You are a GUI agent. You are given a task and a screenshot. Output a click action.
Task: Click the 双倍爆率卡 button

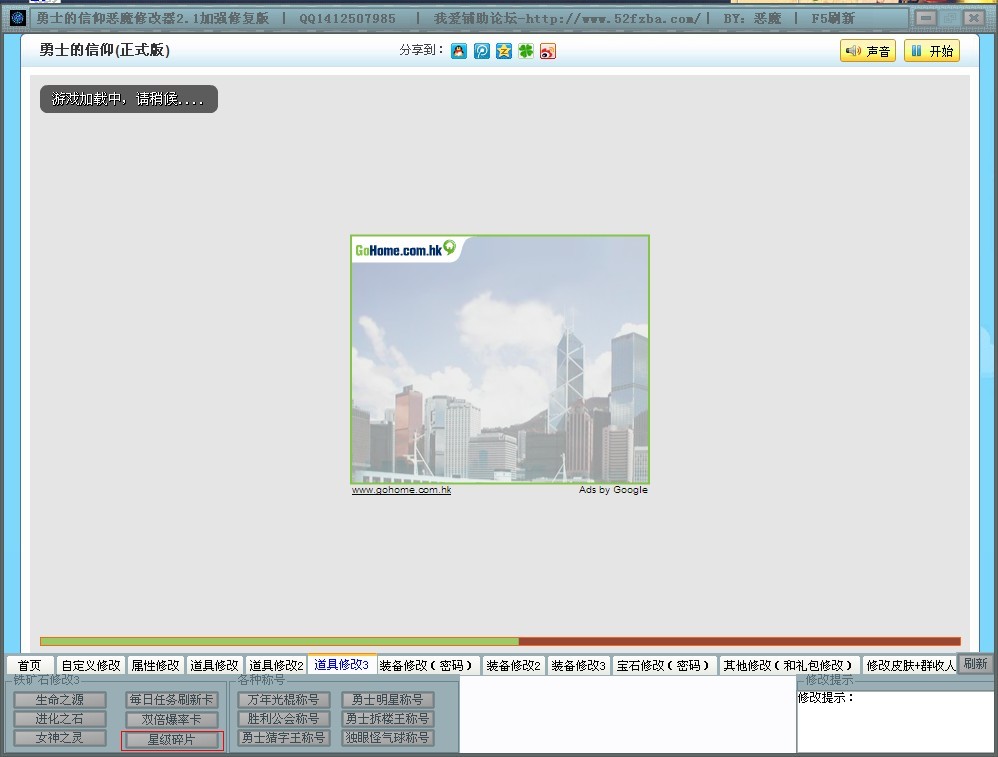(x=172, y=720)
